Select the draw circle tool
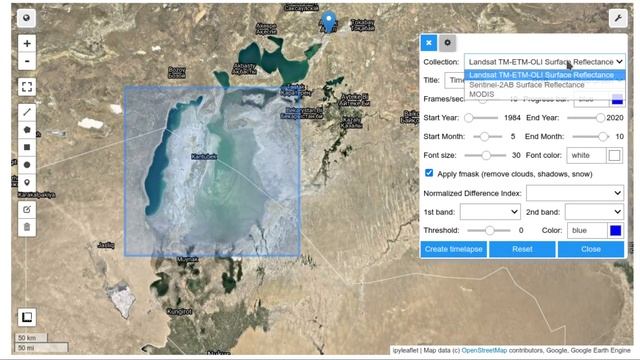Viewport: 640px width, 360px height. coord(27,165)
